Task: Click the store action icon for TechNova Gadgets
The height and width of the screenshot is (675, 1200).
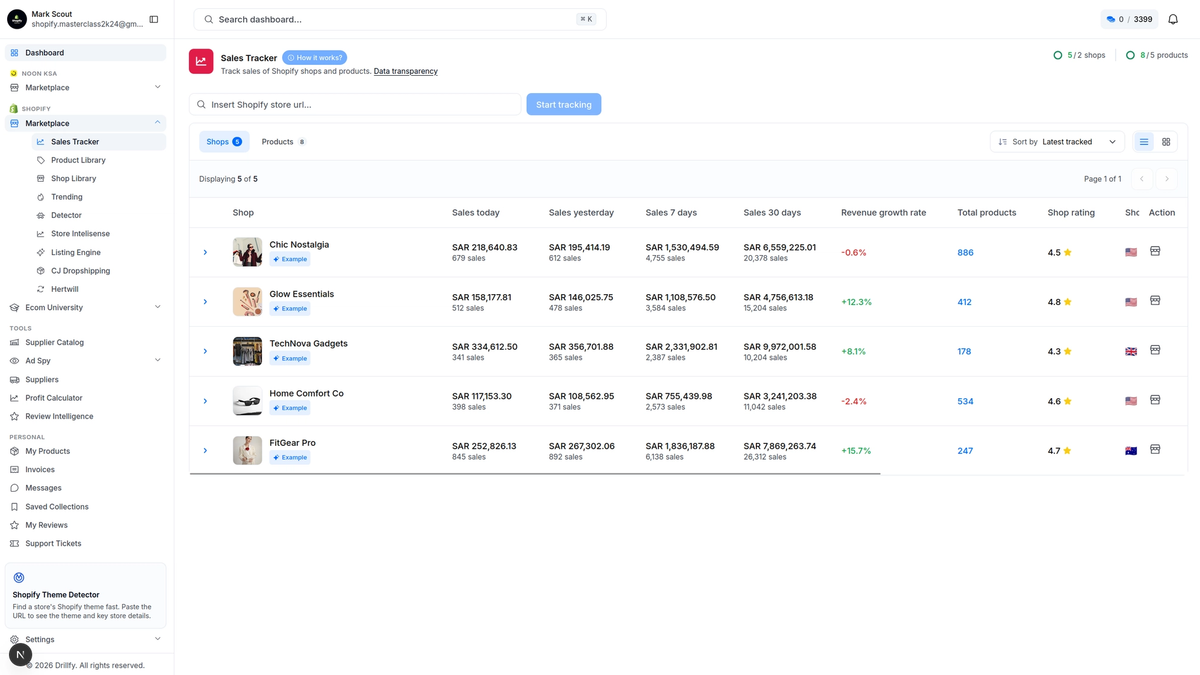Action: pyautogui.click(x=1155, y=350)
